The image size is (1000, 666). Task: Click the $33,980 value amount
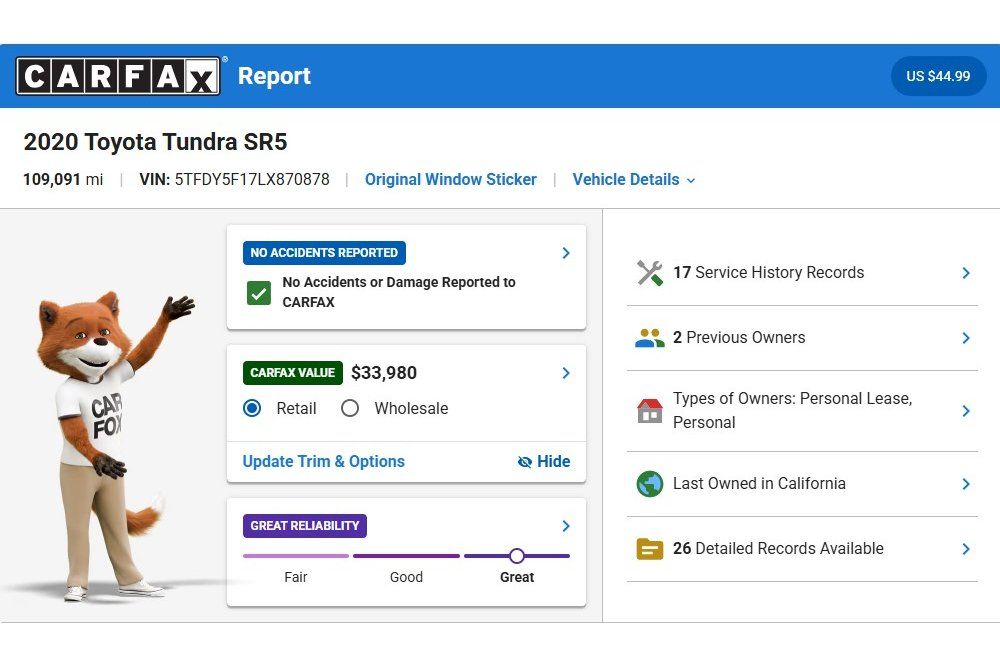384,373
